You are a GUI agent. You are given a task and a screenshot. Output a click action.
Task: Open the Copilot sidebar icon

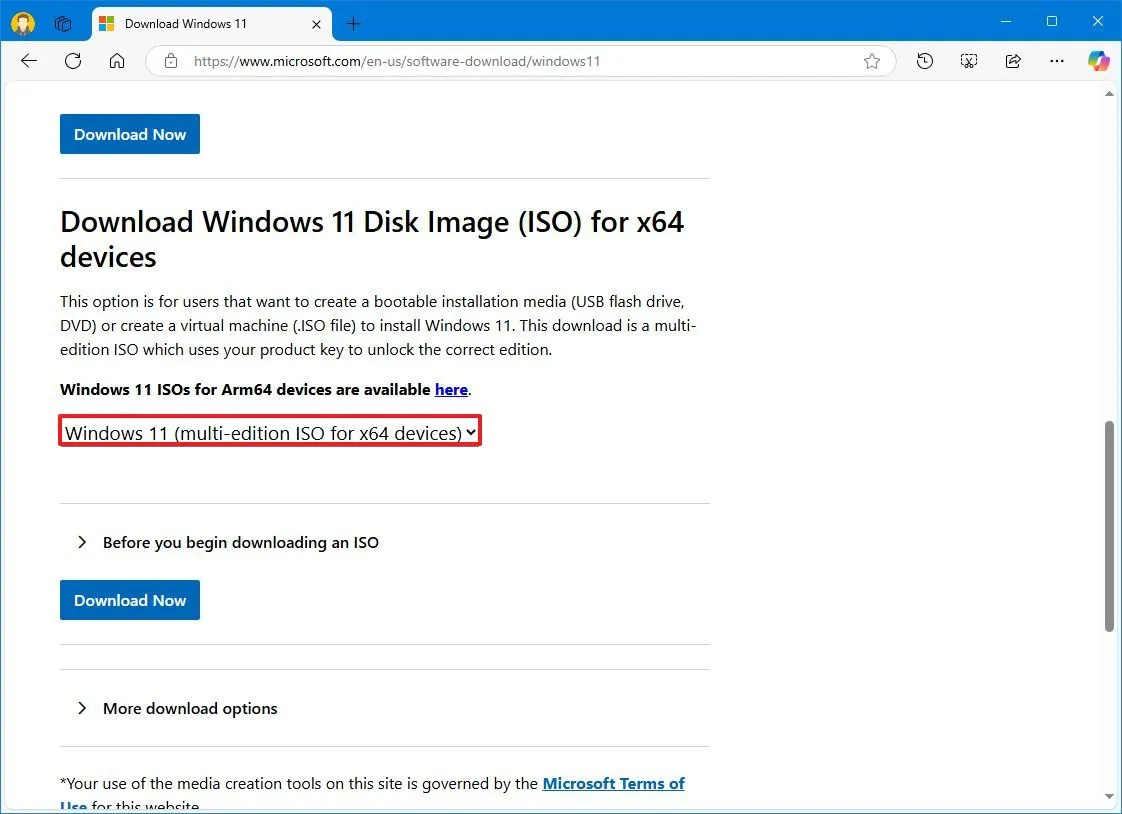point(1098,61)
